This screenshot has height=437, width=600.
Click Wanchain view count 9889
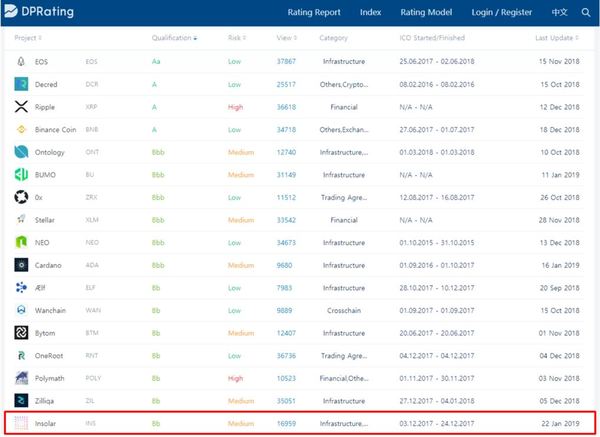(x=284, y=310)
